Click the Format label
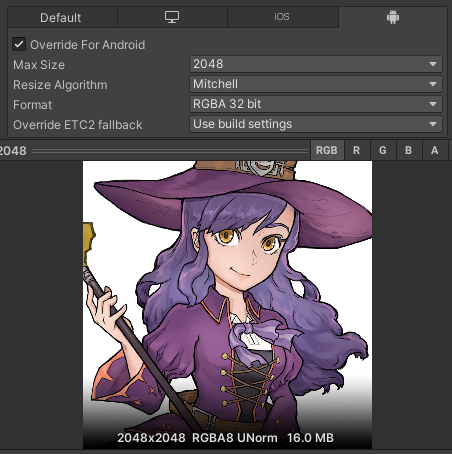The image size is (452, 454). 33,105
